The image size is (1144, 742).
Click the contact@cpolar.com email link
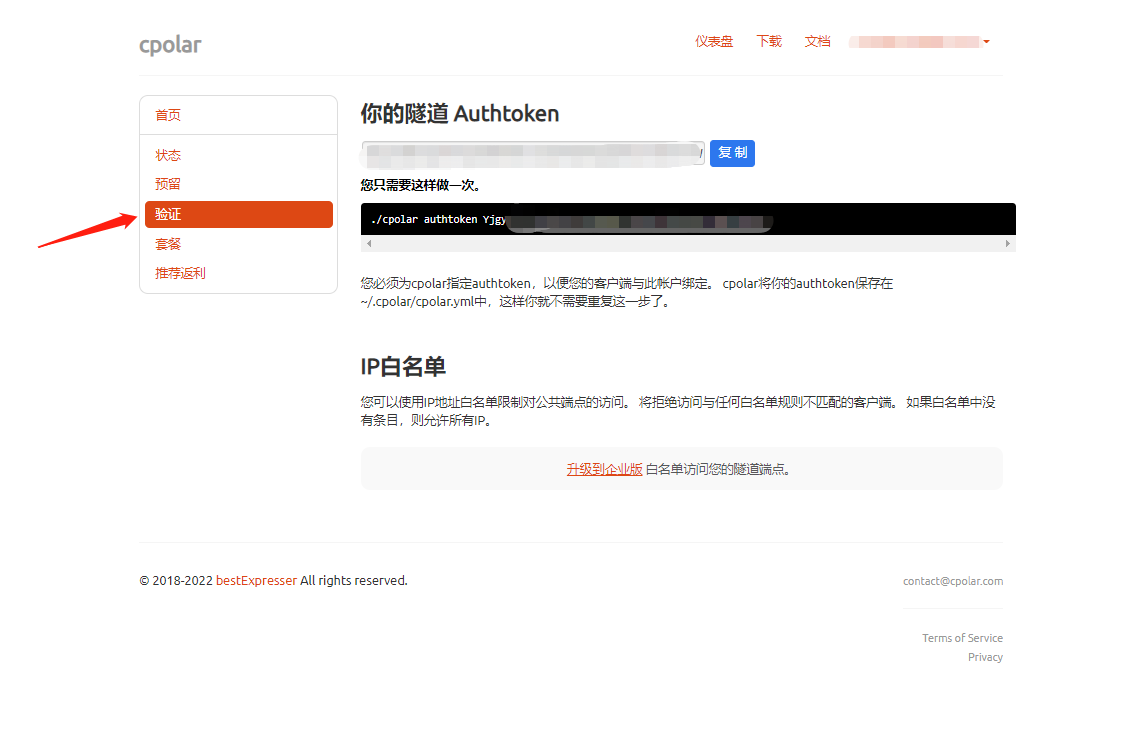tap(953, 581)
